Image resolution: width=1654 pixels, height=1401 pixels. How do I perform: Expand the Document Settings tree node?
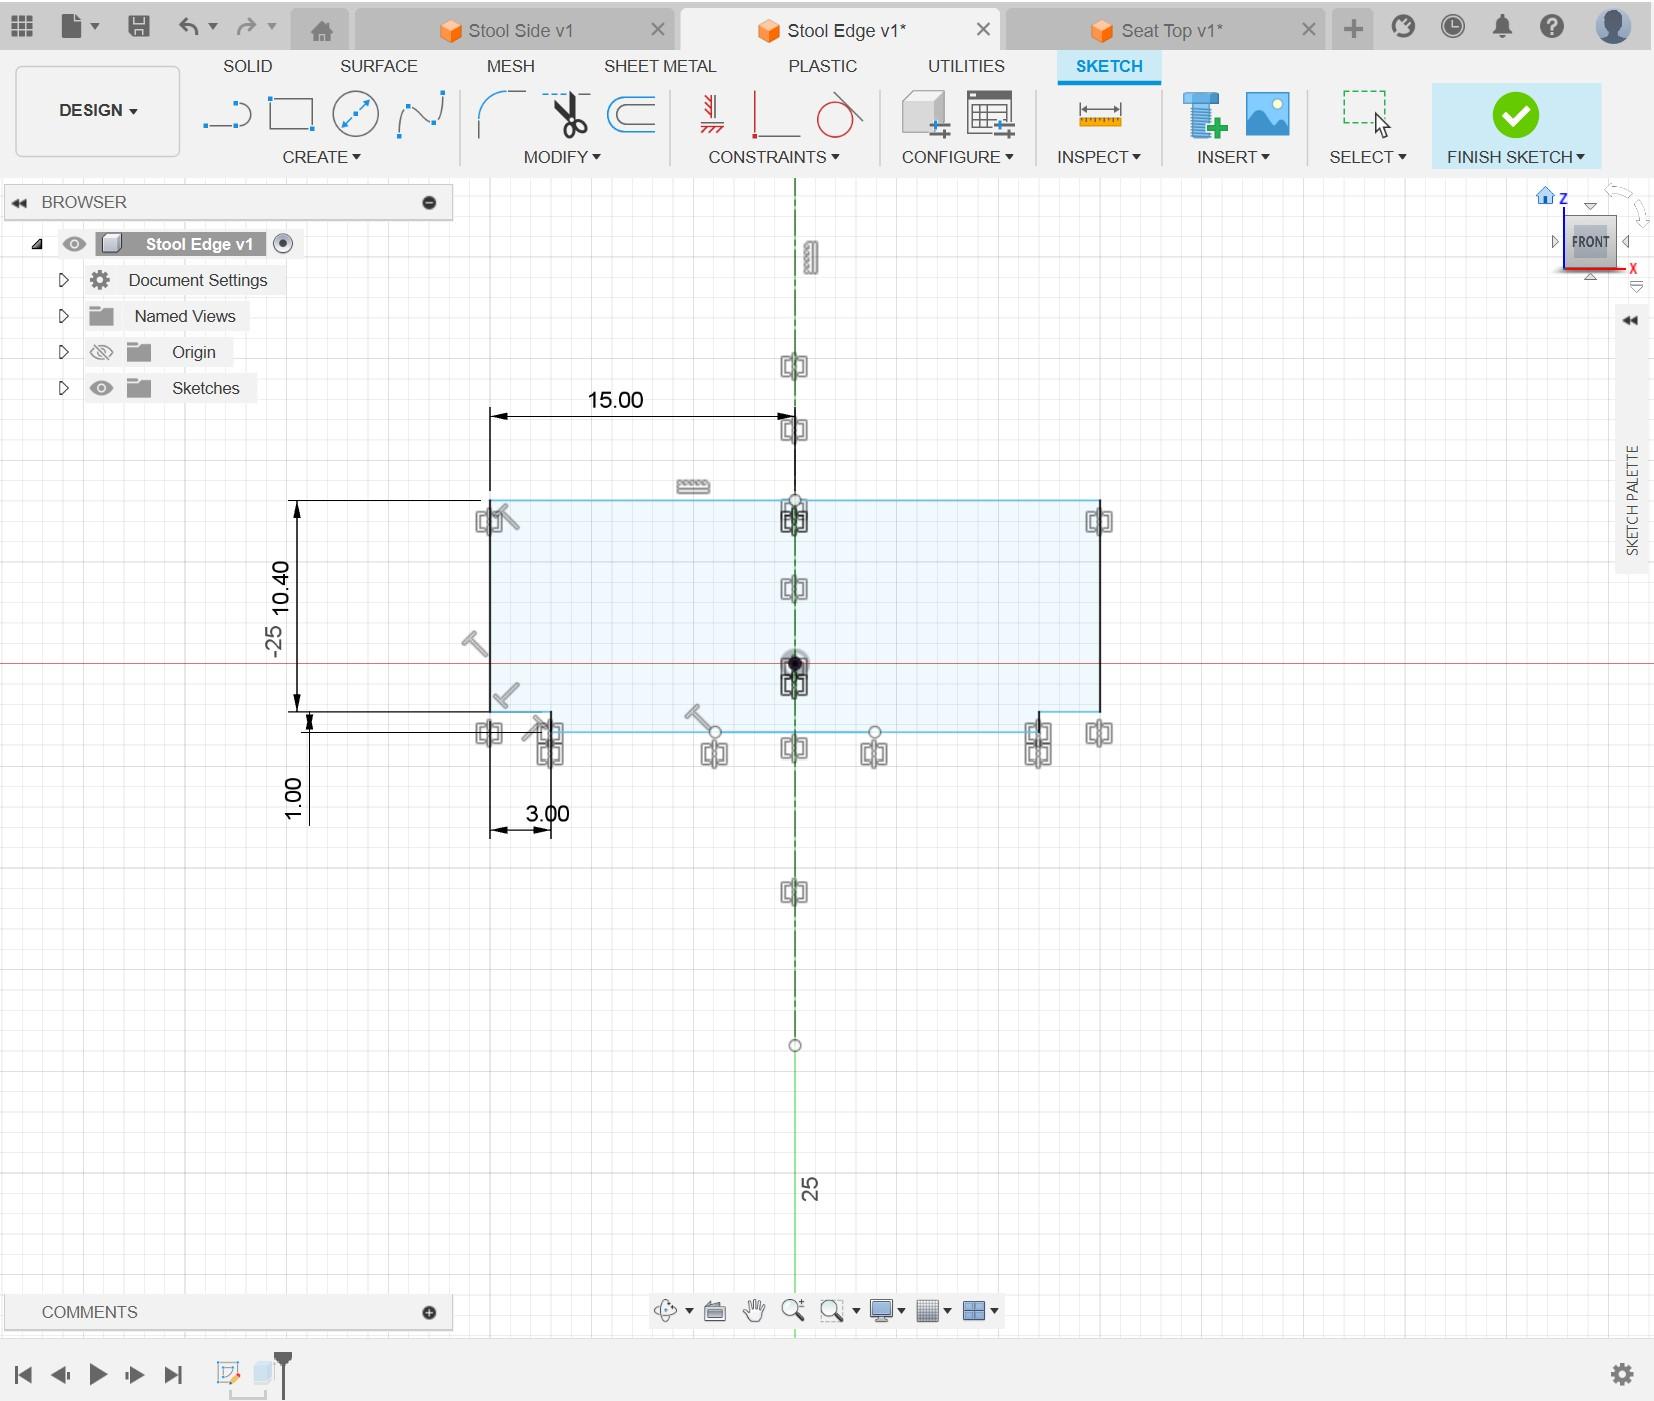pos(63,280)
